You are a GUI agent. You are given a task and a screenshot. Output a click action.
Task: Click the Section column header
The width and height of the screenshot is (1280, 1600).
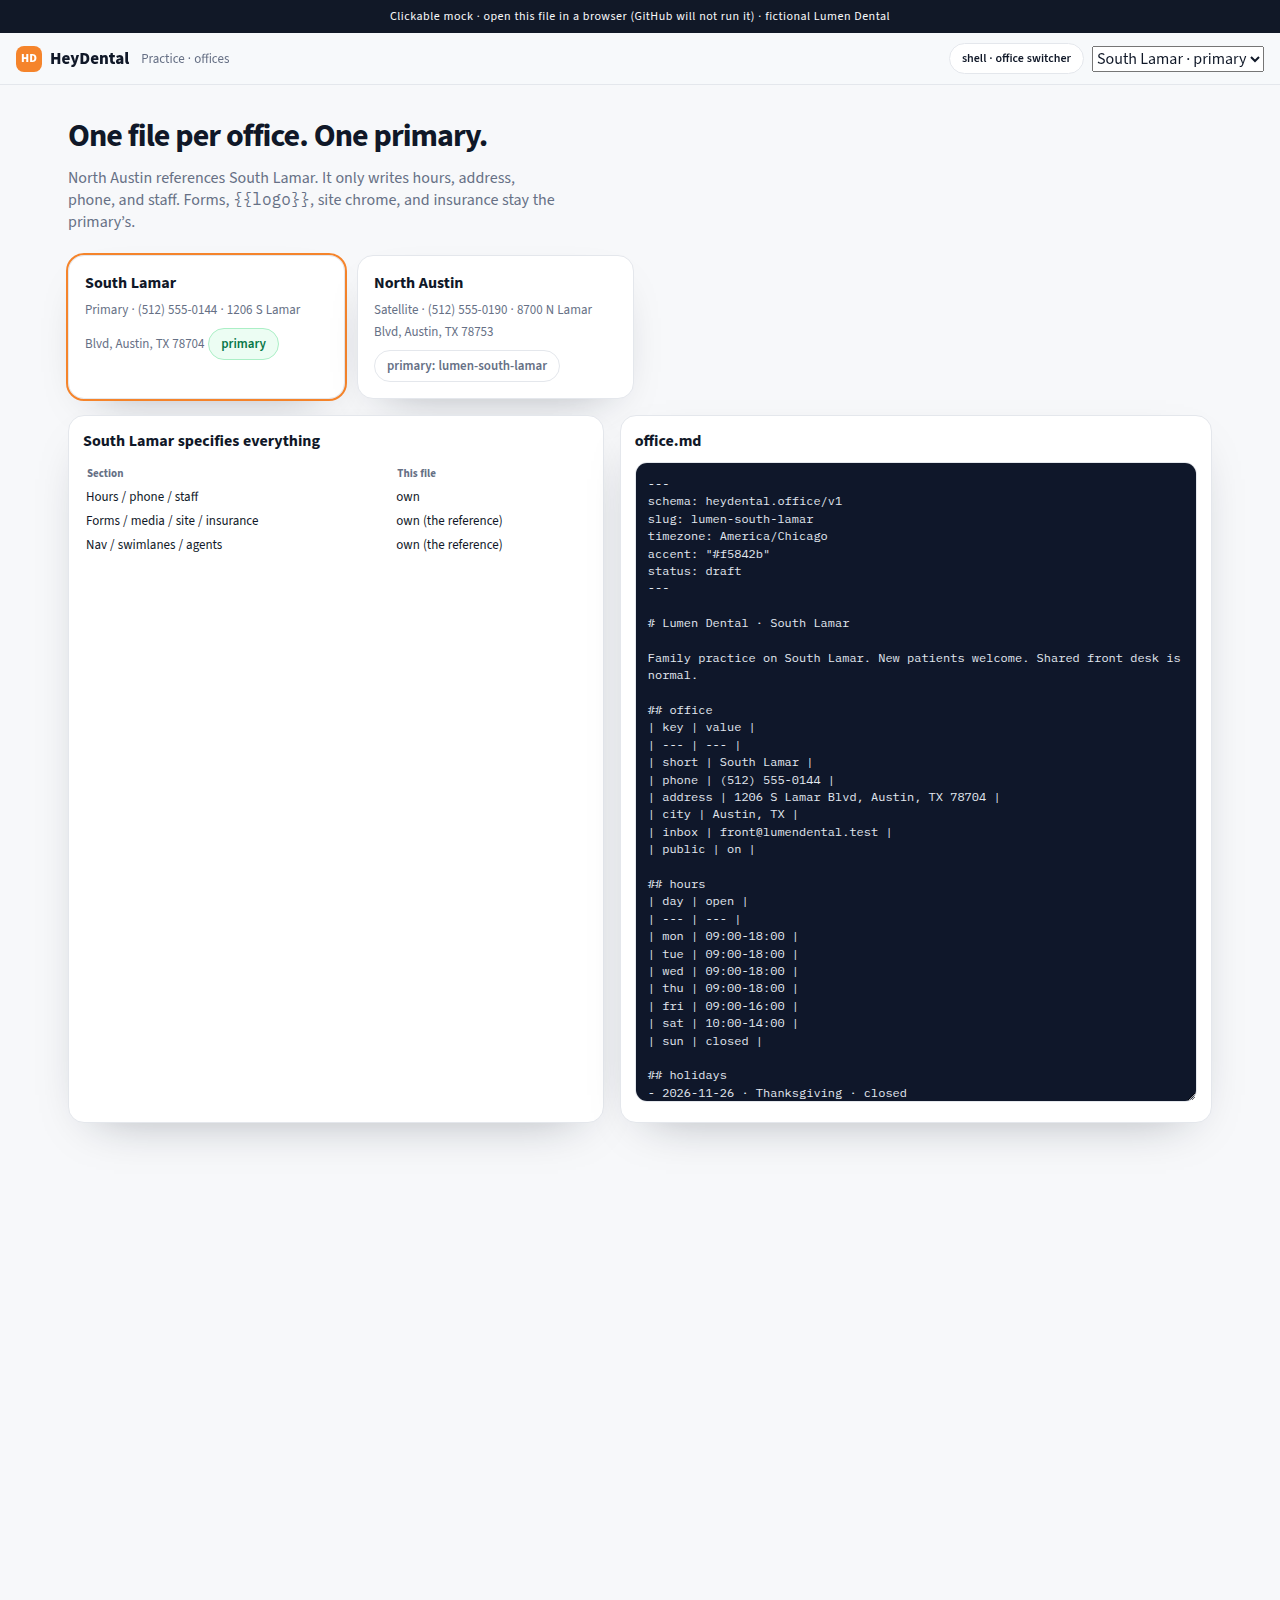[105, 473]
